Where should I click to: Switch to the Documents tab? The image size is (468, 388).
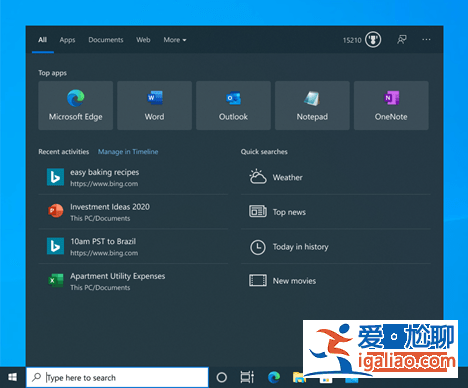[106, 40]
